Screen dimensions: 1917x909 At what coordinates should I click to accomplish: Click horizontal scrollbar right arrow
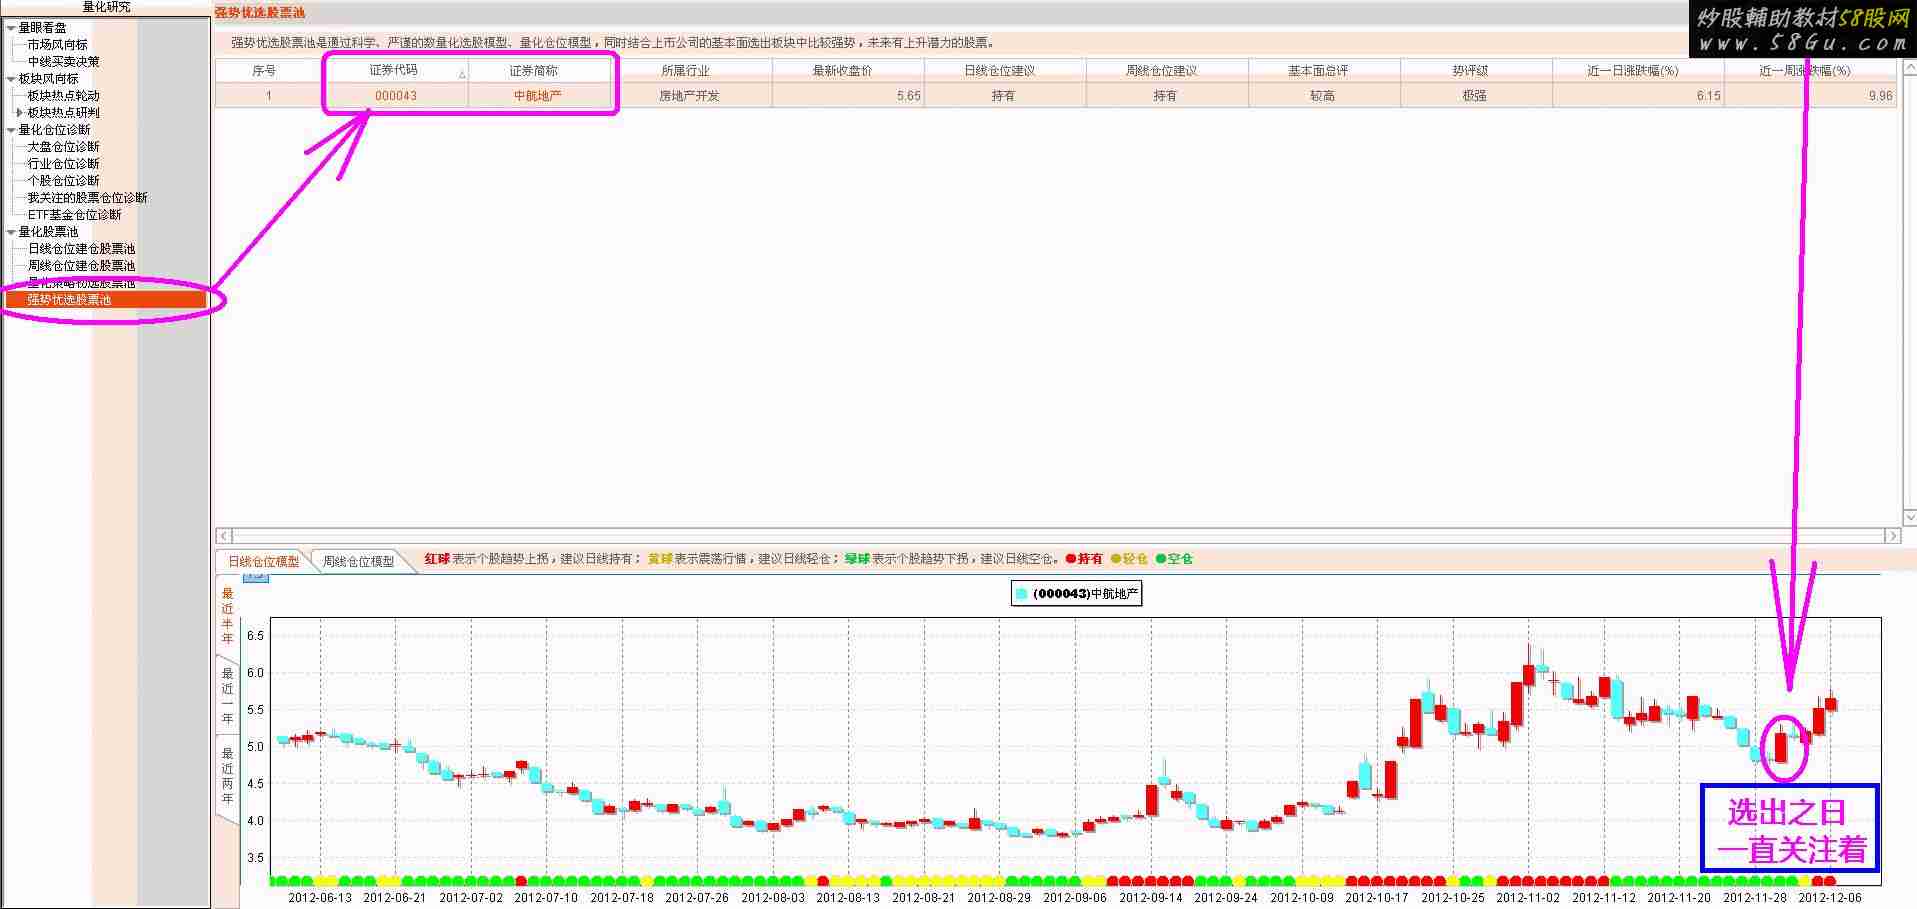click(1892, 536)
